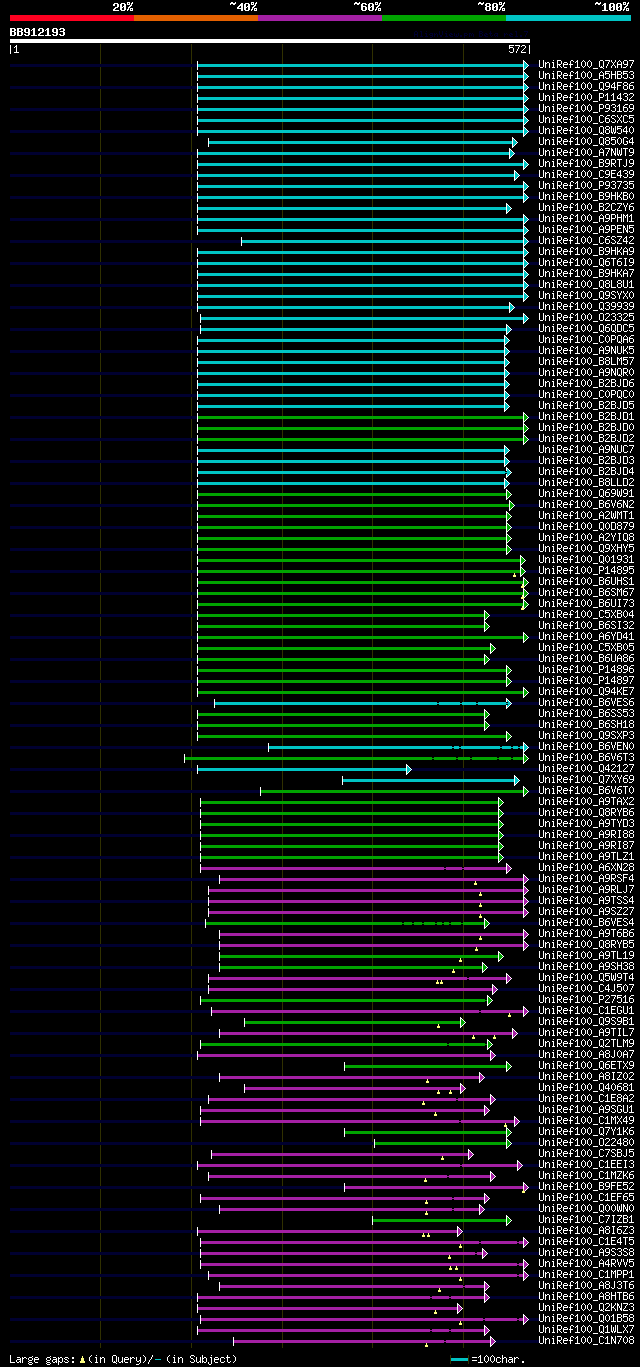Viewport: 640px width, 1367px height.
Task: Select hit label UniRef100_Q40681
Action: click(586, 1087)
